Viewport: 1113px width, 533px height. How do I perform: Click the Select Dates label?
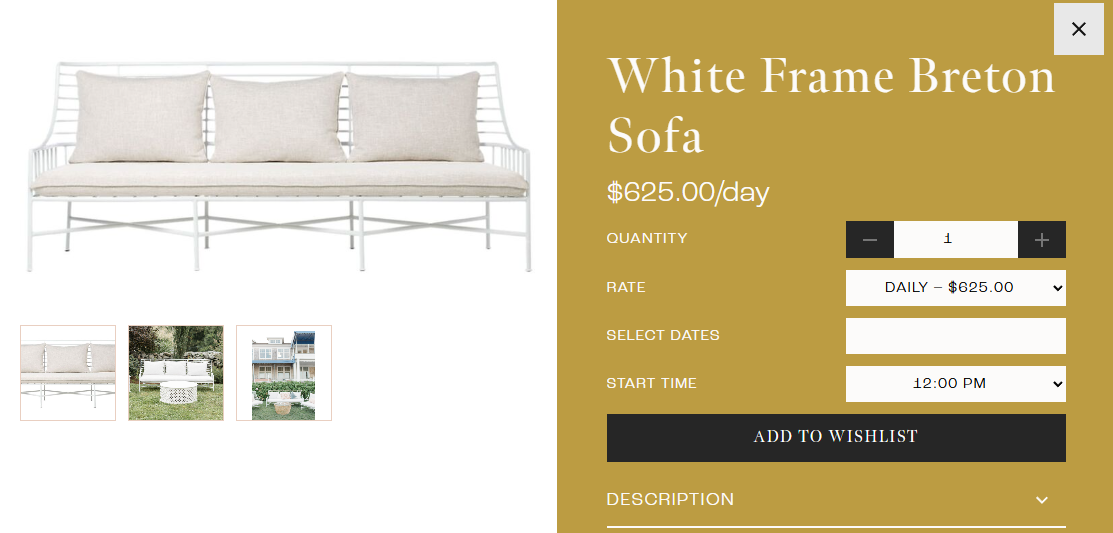[x=663, y=335]
